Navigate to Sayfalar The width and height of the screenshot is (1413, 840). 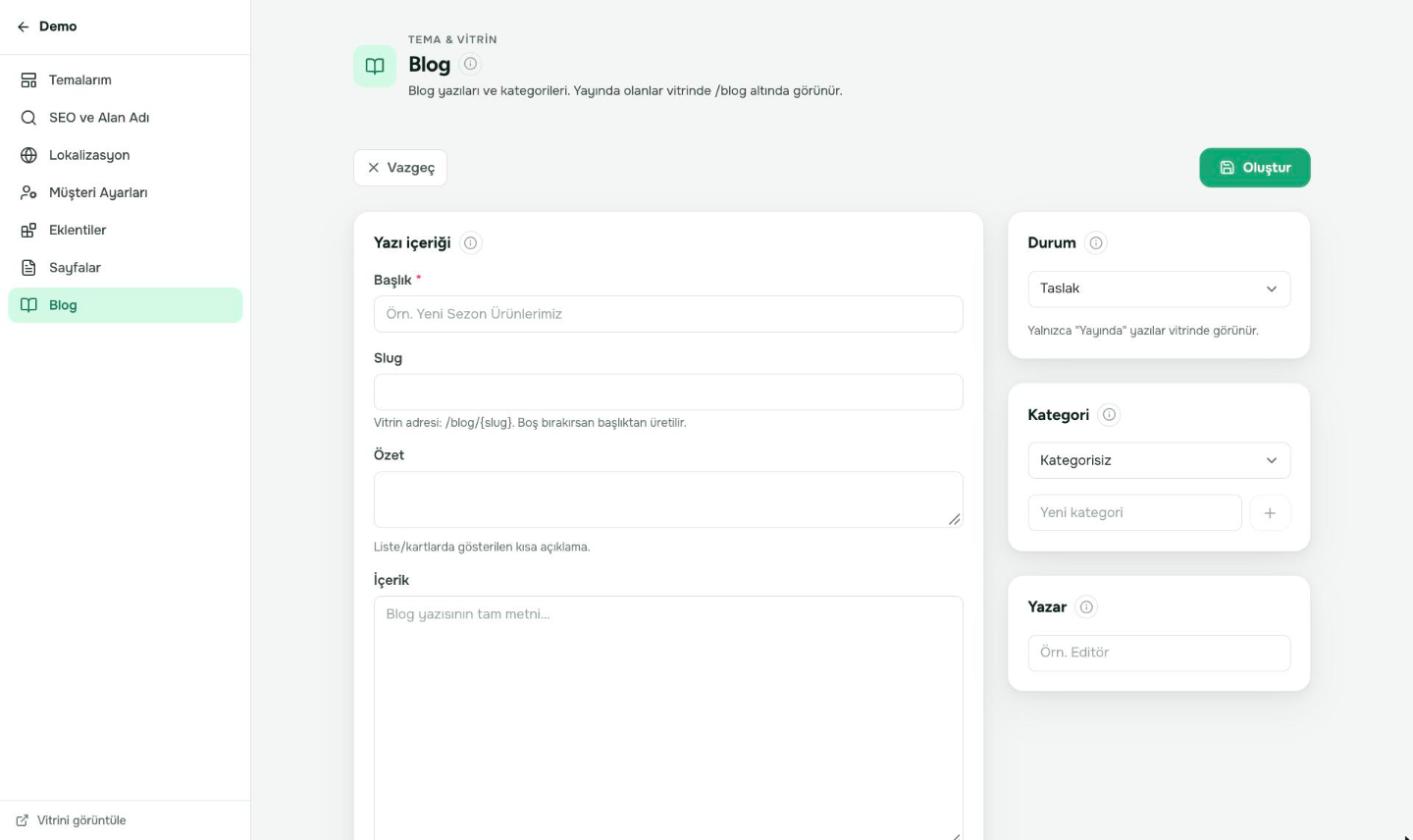[x=125, y=268]
